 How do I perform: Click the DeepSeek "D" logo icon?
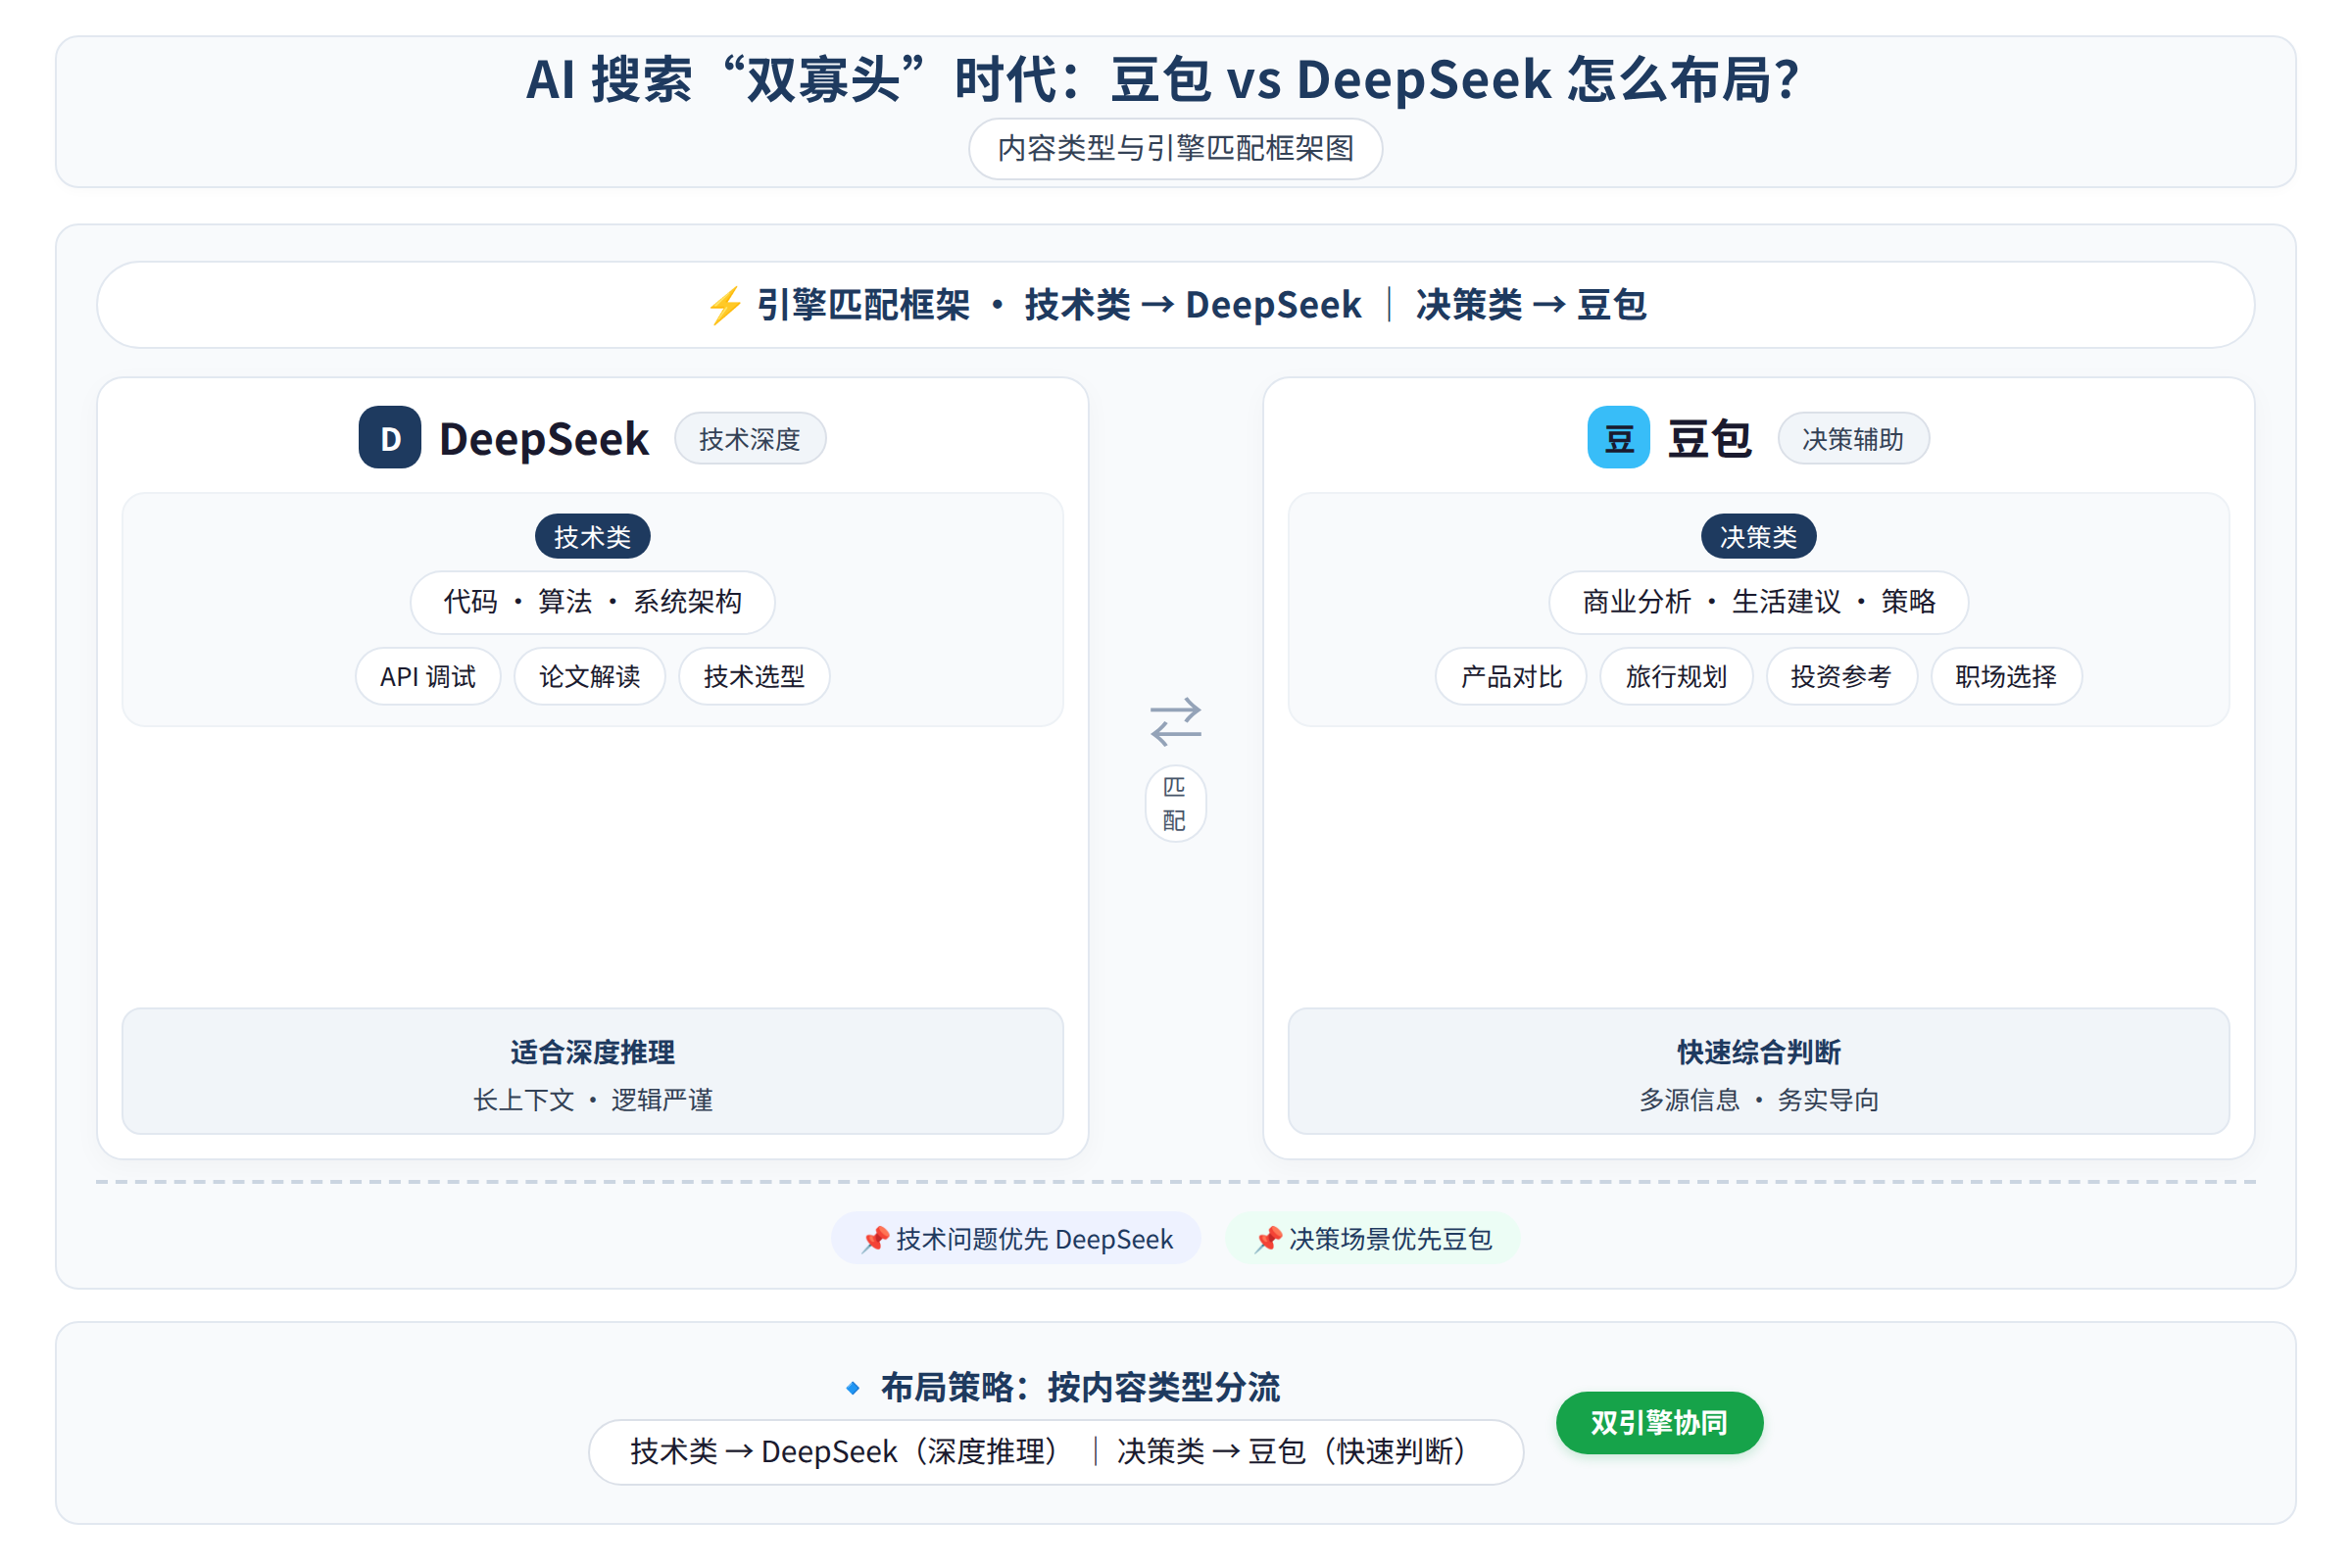coord(390,438)
